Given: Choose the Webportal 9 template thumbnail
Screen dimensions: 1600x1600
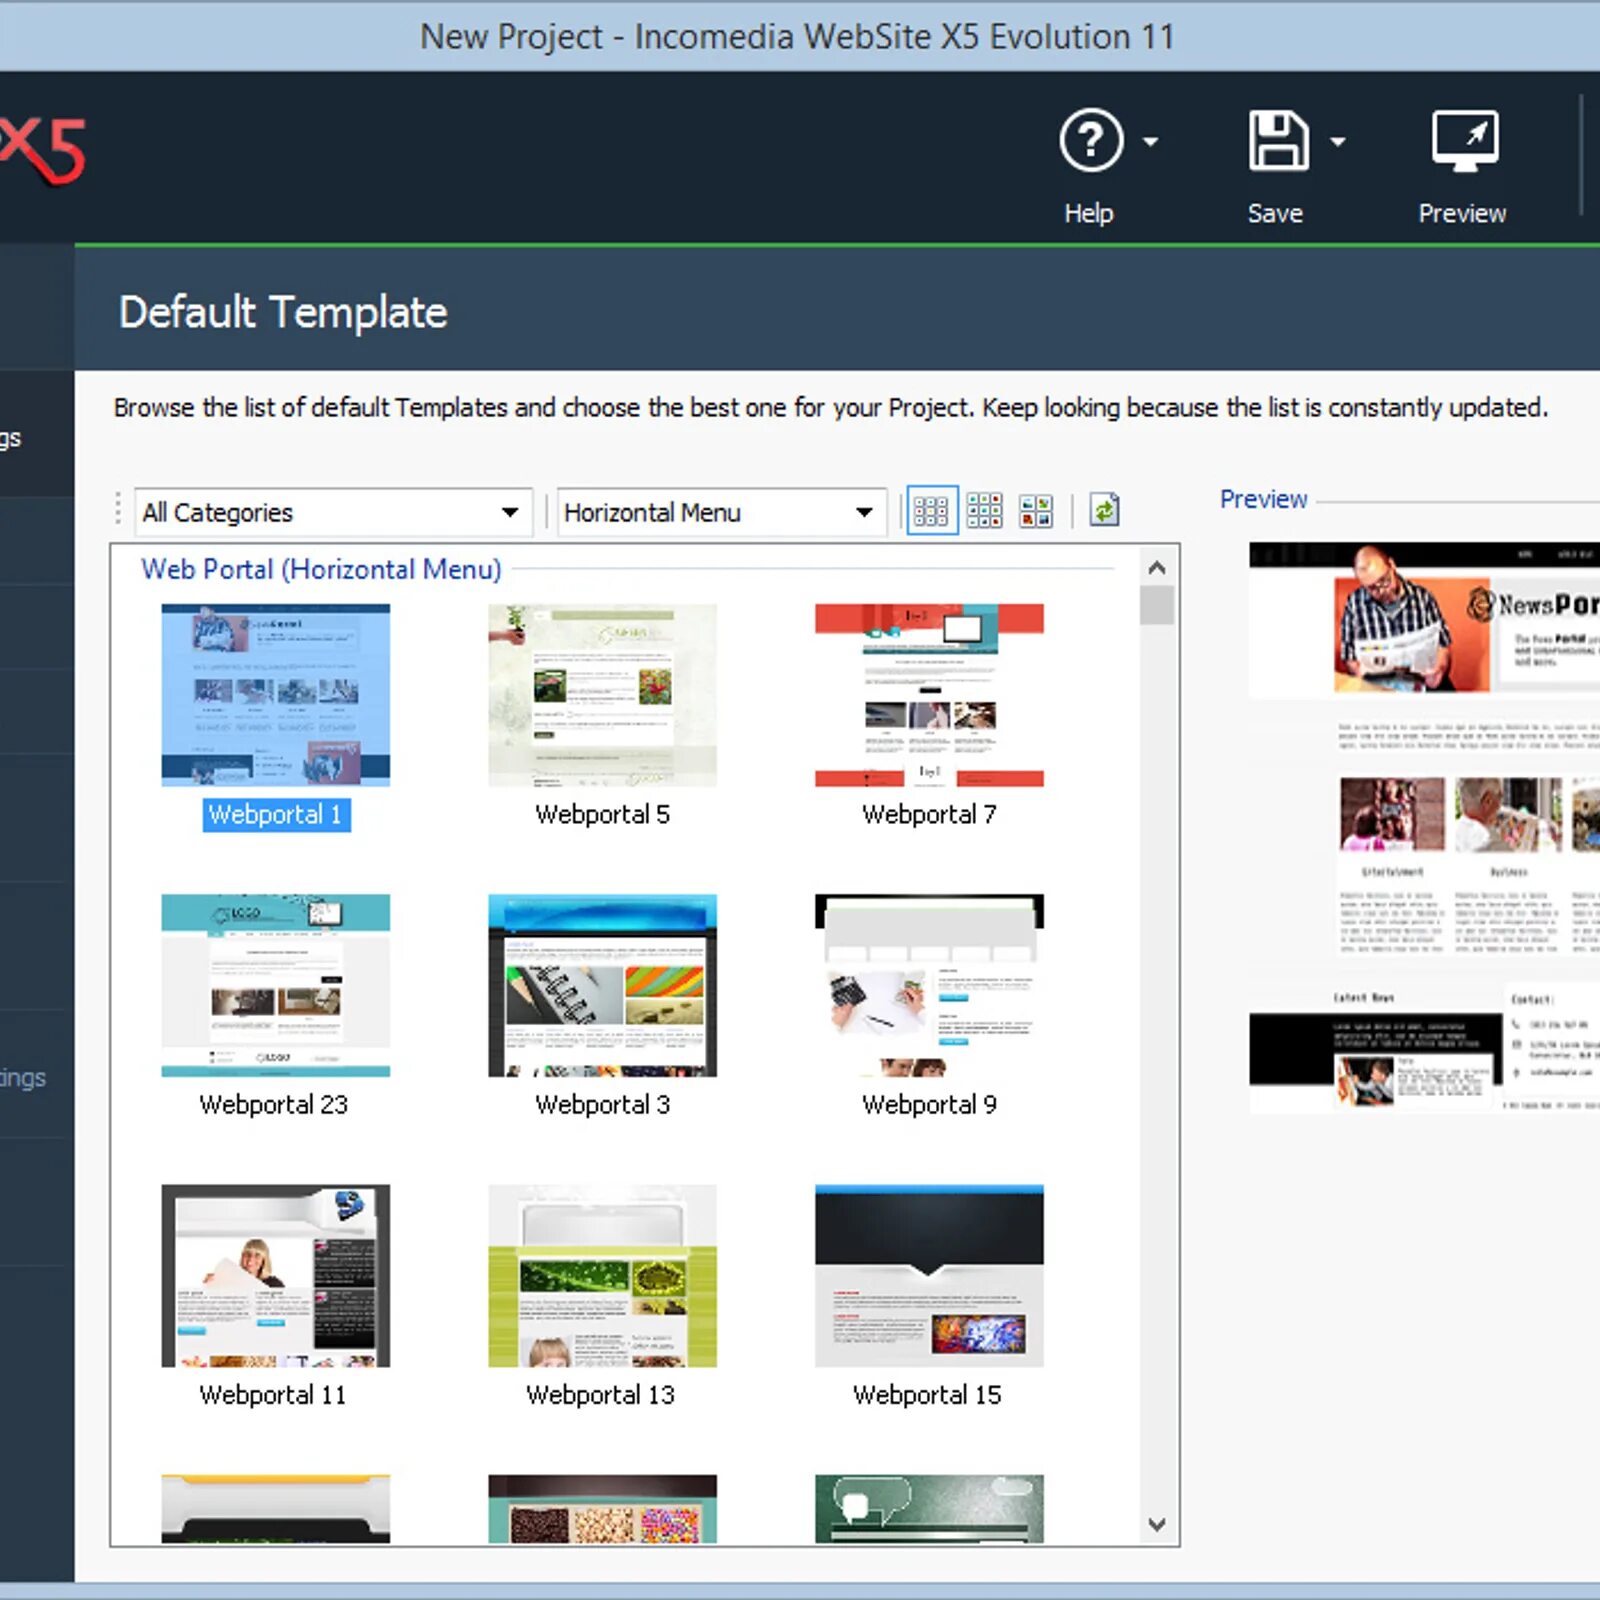Looking at the screenshot, I should pyautogui.click(x=929, y=985).
